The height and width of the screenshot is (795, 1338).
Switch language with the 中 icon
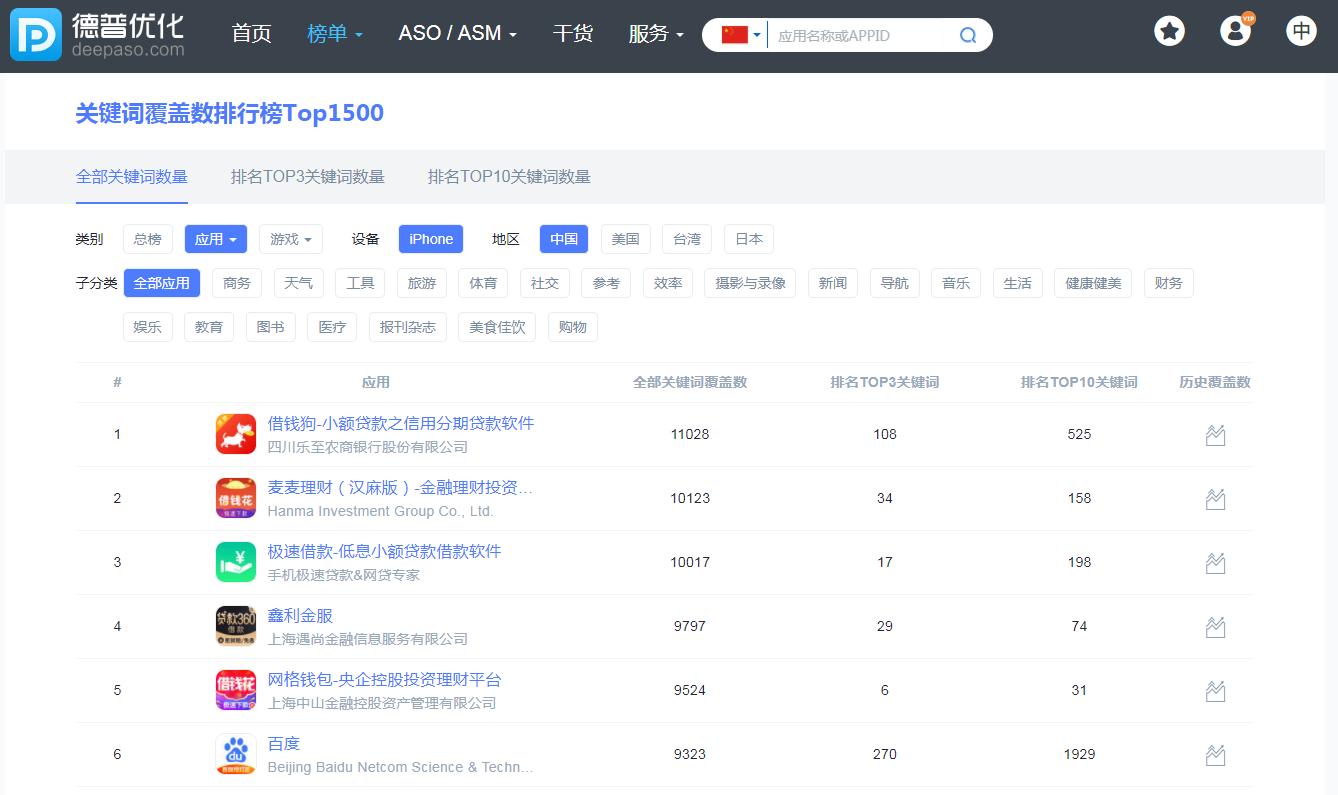(1301, 31)
